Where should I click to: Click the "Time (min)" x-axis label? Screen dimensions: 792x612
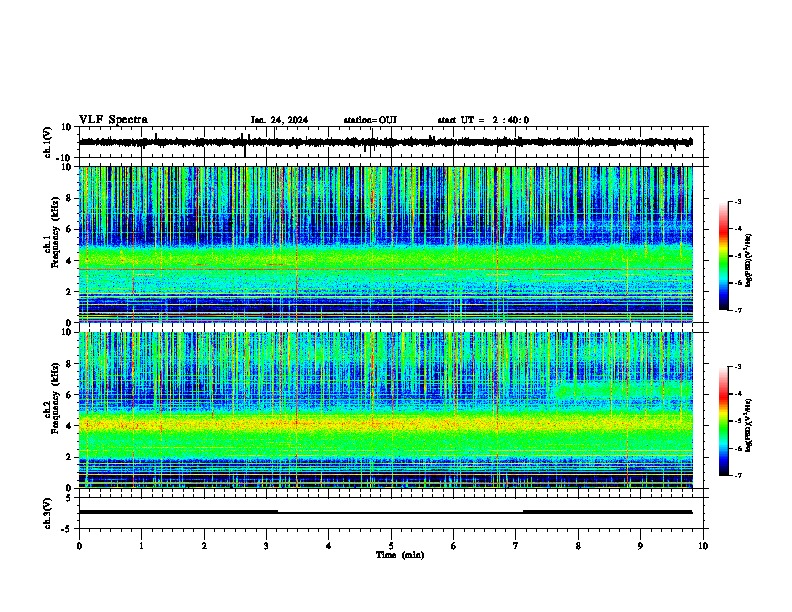click(400, 555)
